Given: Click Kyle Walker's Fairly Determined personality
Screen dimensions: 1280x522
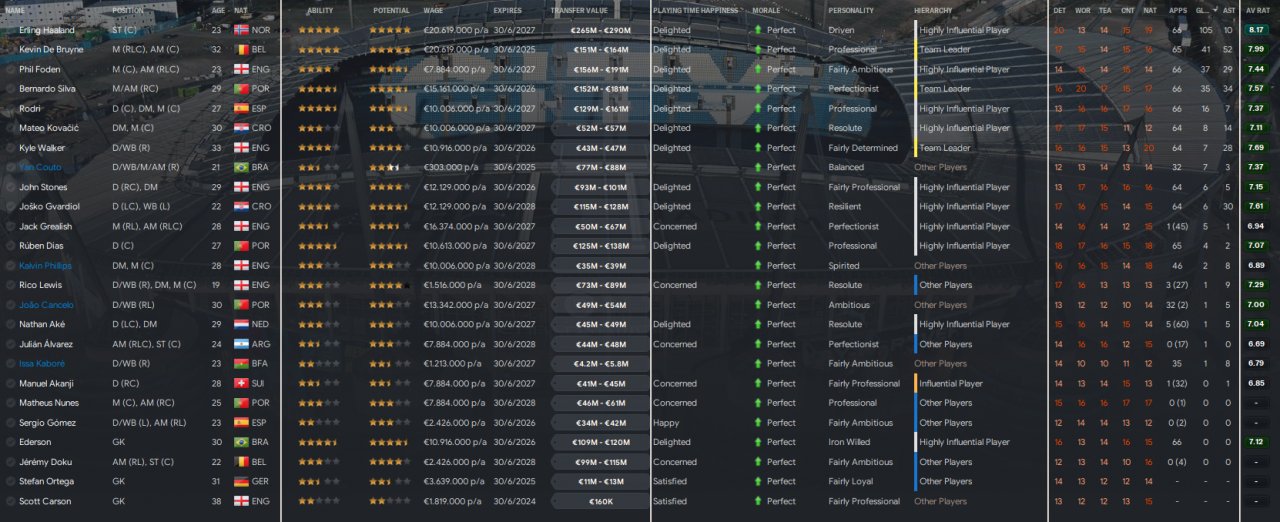Looking at the screenshot, I should [x=863, y=148].
